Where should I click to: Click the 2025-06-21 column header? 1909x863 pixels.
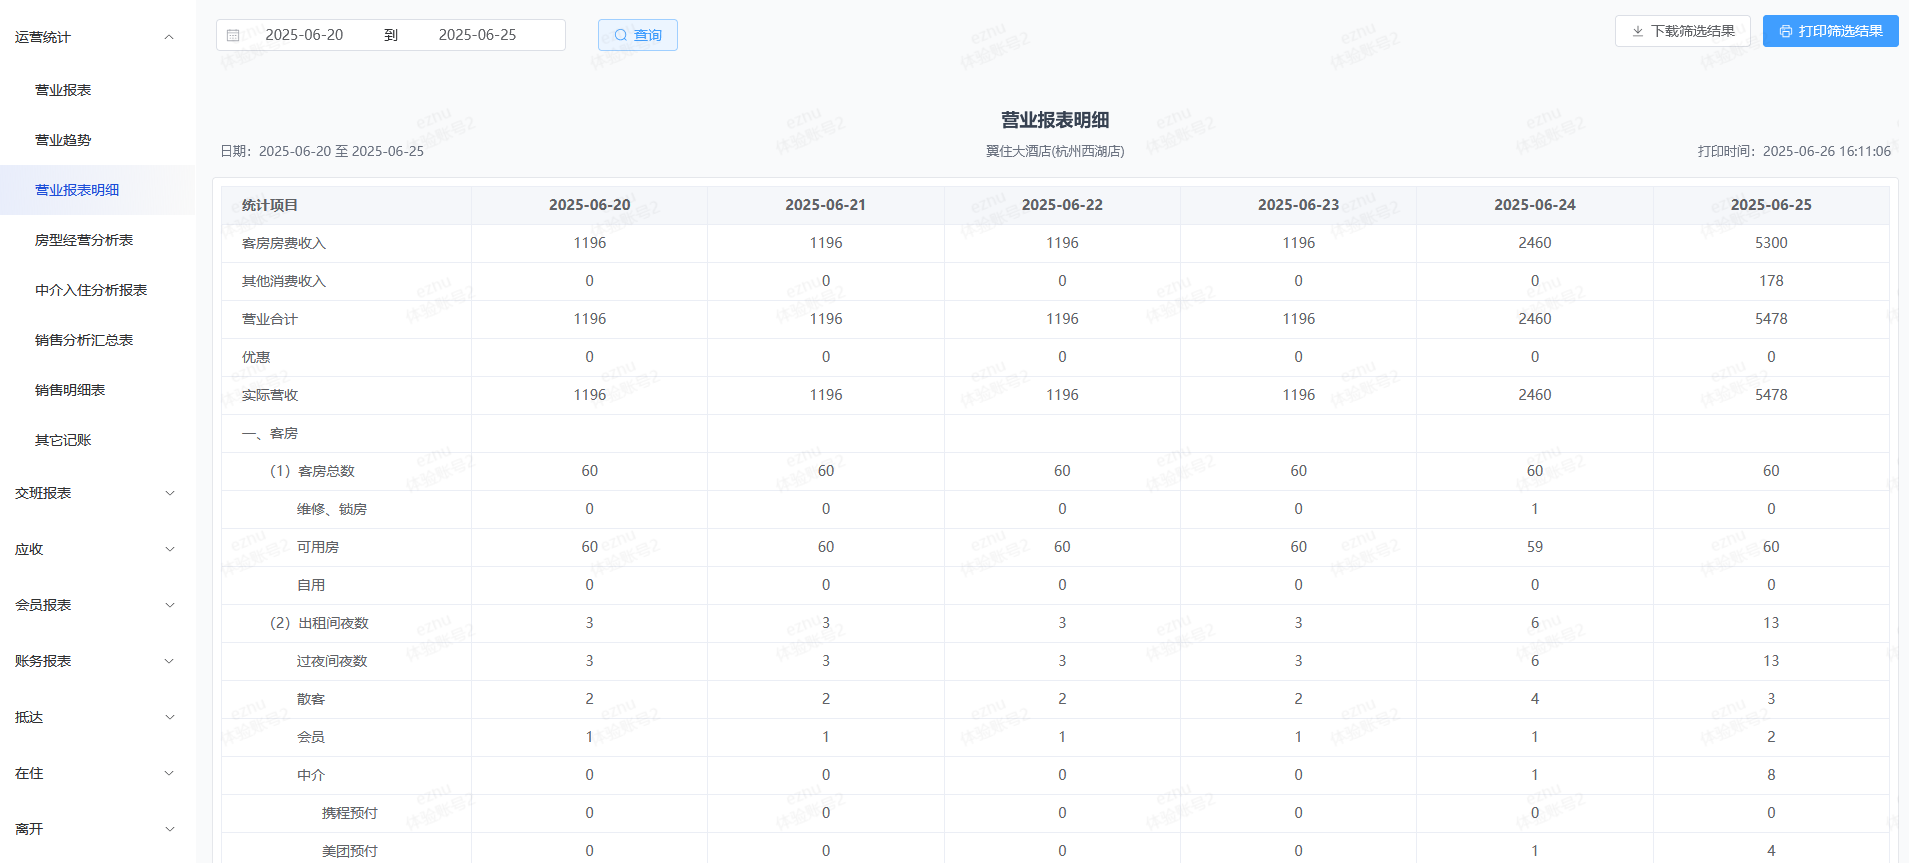coord(825,205)
